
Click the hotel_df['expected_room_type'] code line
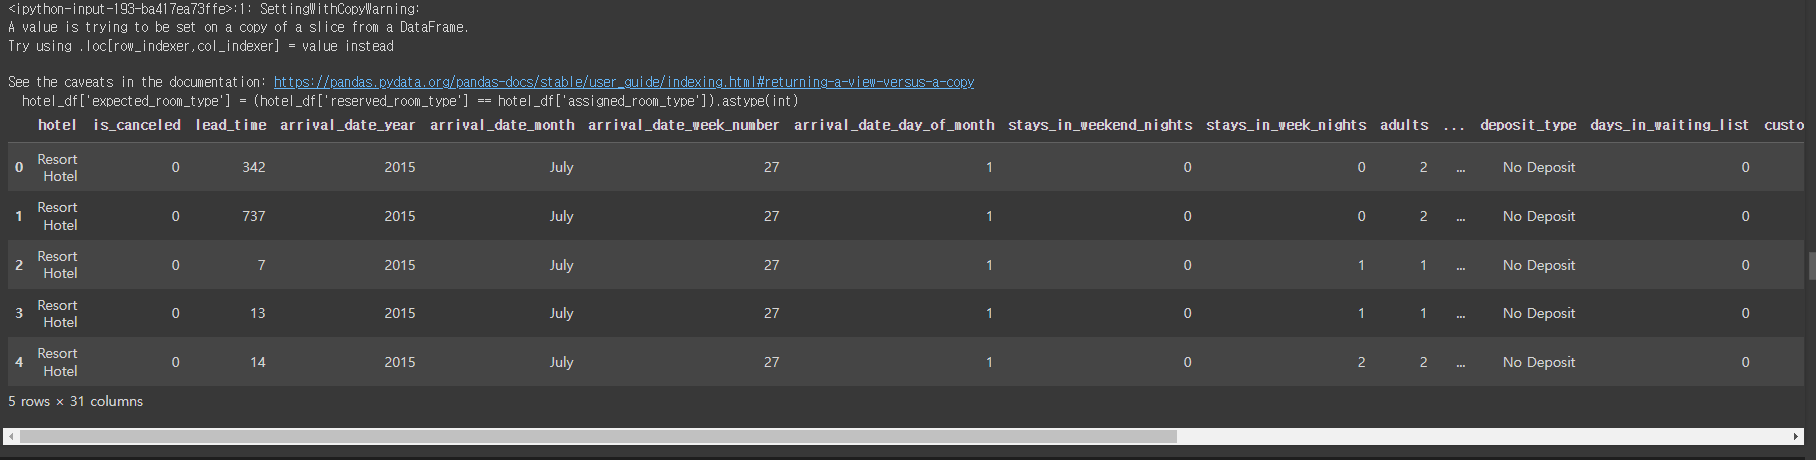[x=410, y=101]
